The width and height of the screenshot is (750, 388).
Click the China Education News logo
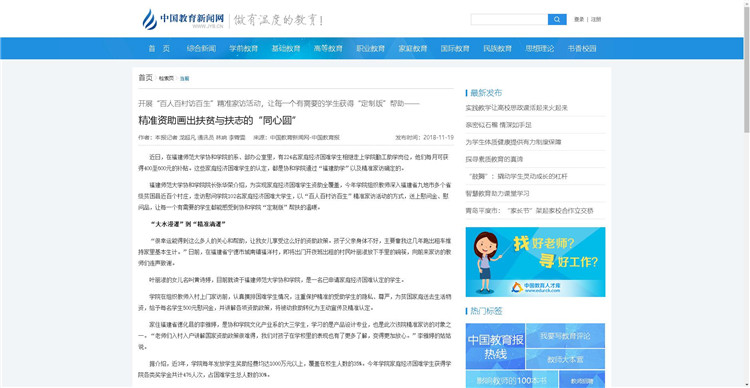tap(184, 20)
